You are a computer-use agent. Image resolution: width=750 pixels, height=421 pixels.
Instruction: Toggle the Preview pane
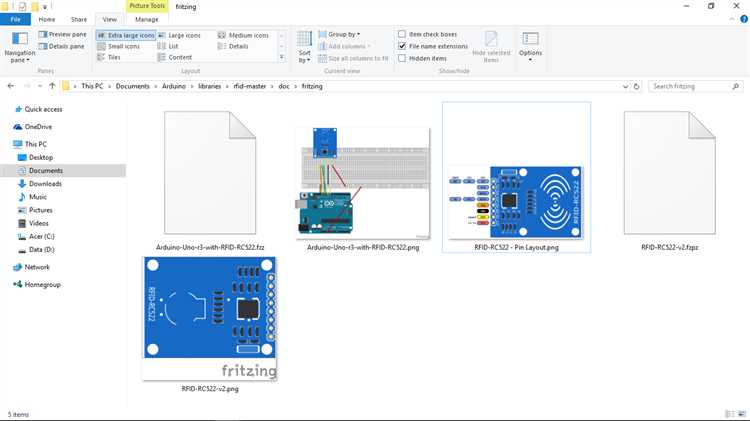tap(62, 34)
